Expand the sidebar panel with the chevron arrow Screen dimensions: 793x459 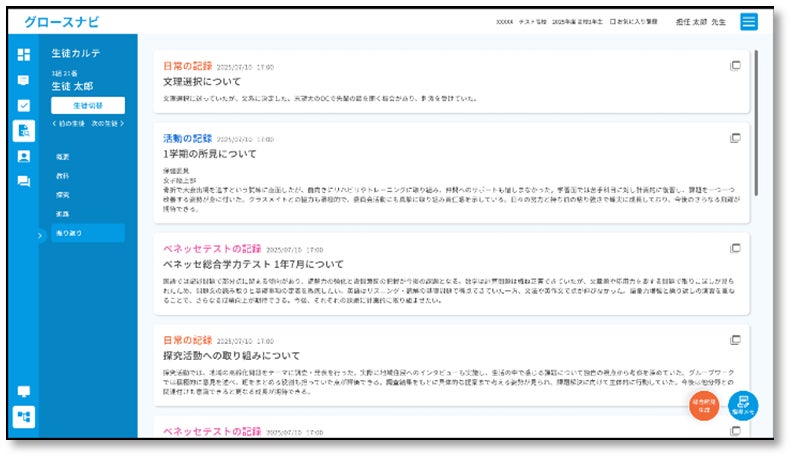tap(40, 235)
